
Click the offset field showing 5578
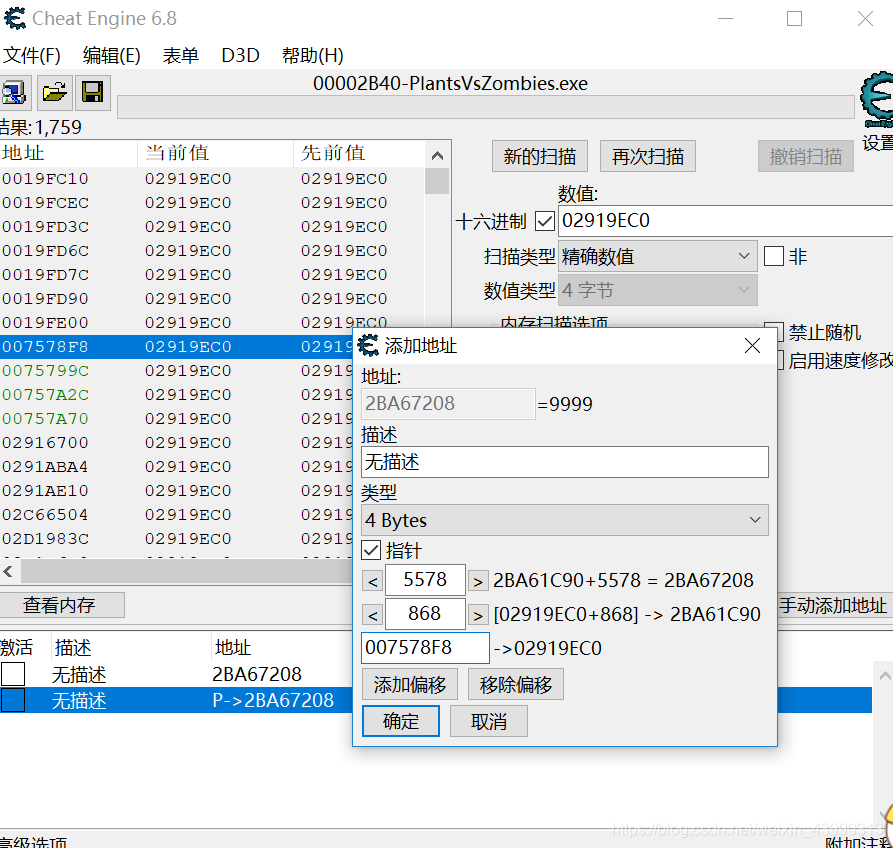[x=425, y=580]
